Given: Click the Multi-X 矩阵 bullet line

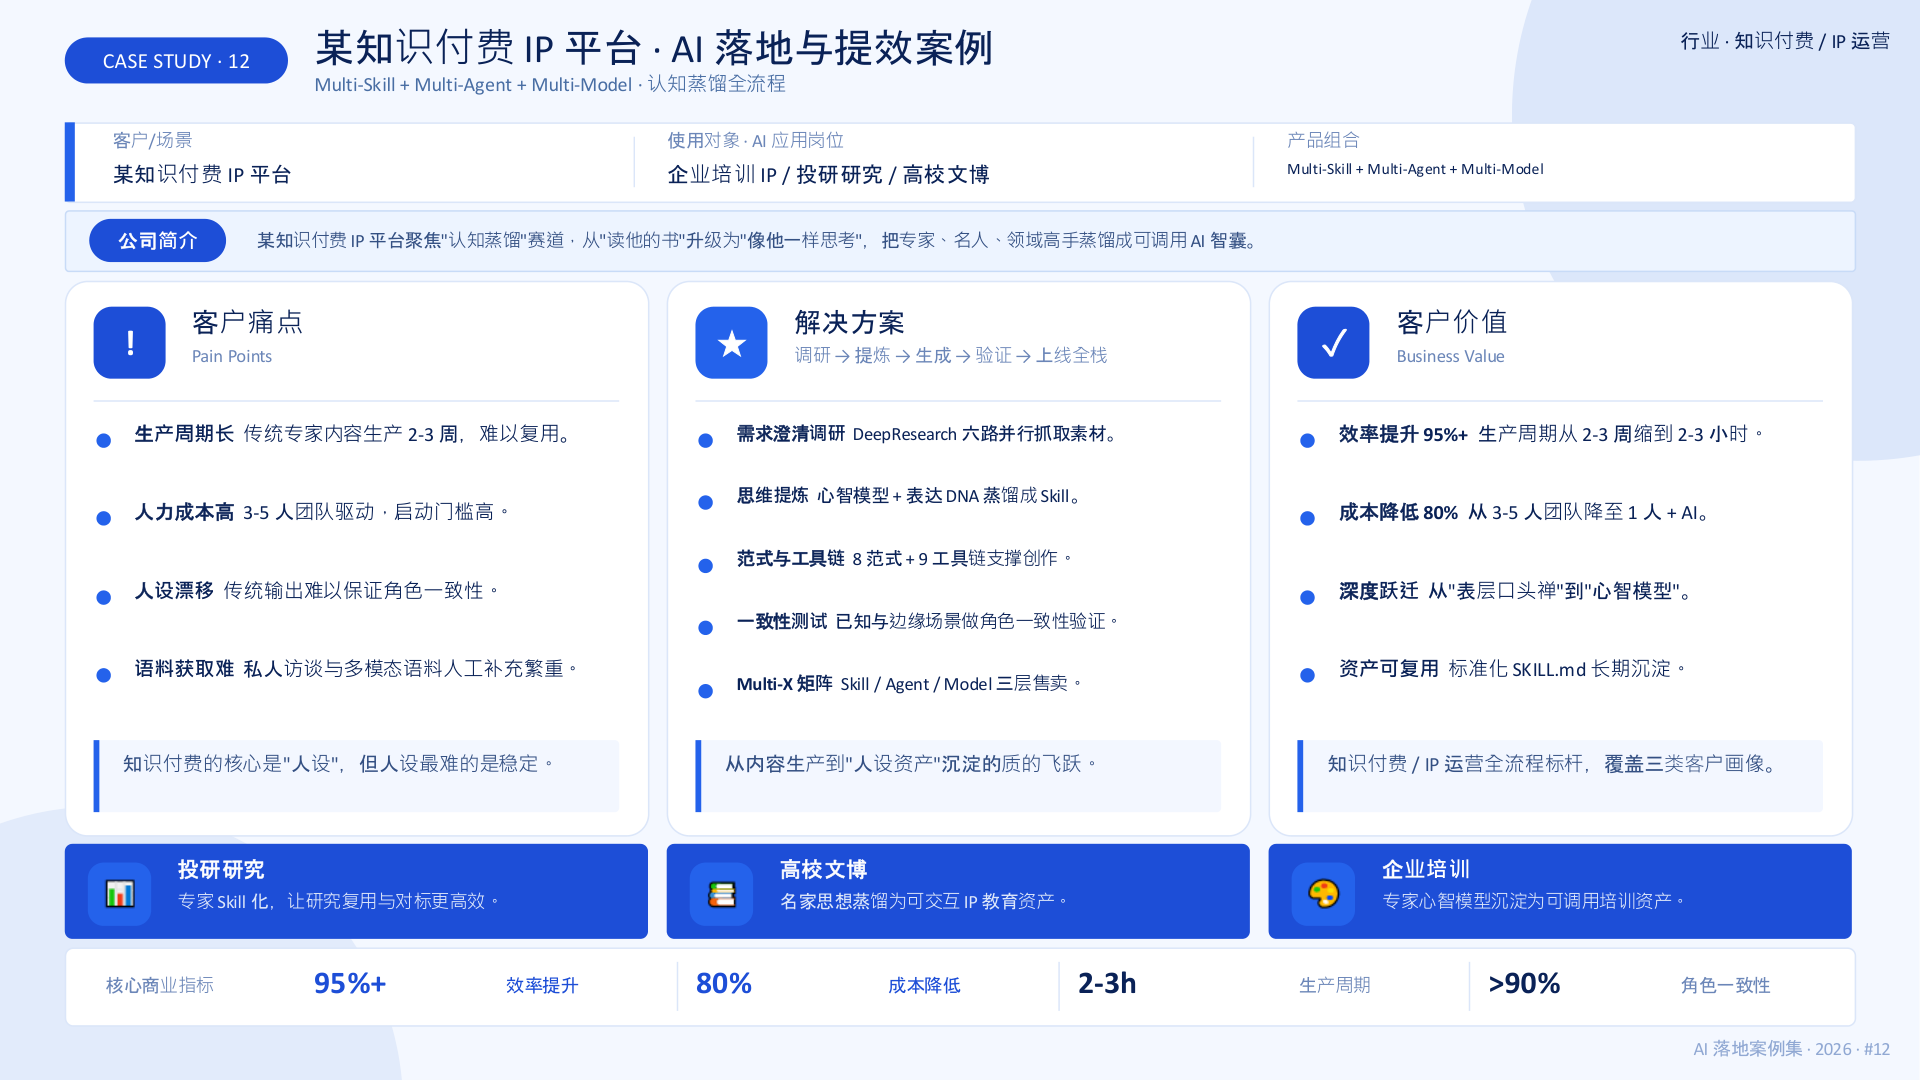Looking at the screenshot, I should (x=909, y=684).
